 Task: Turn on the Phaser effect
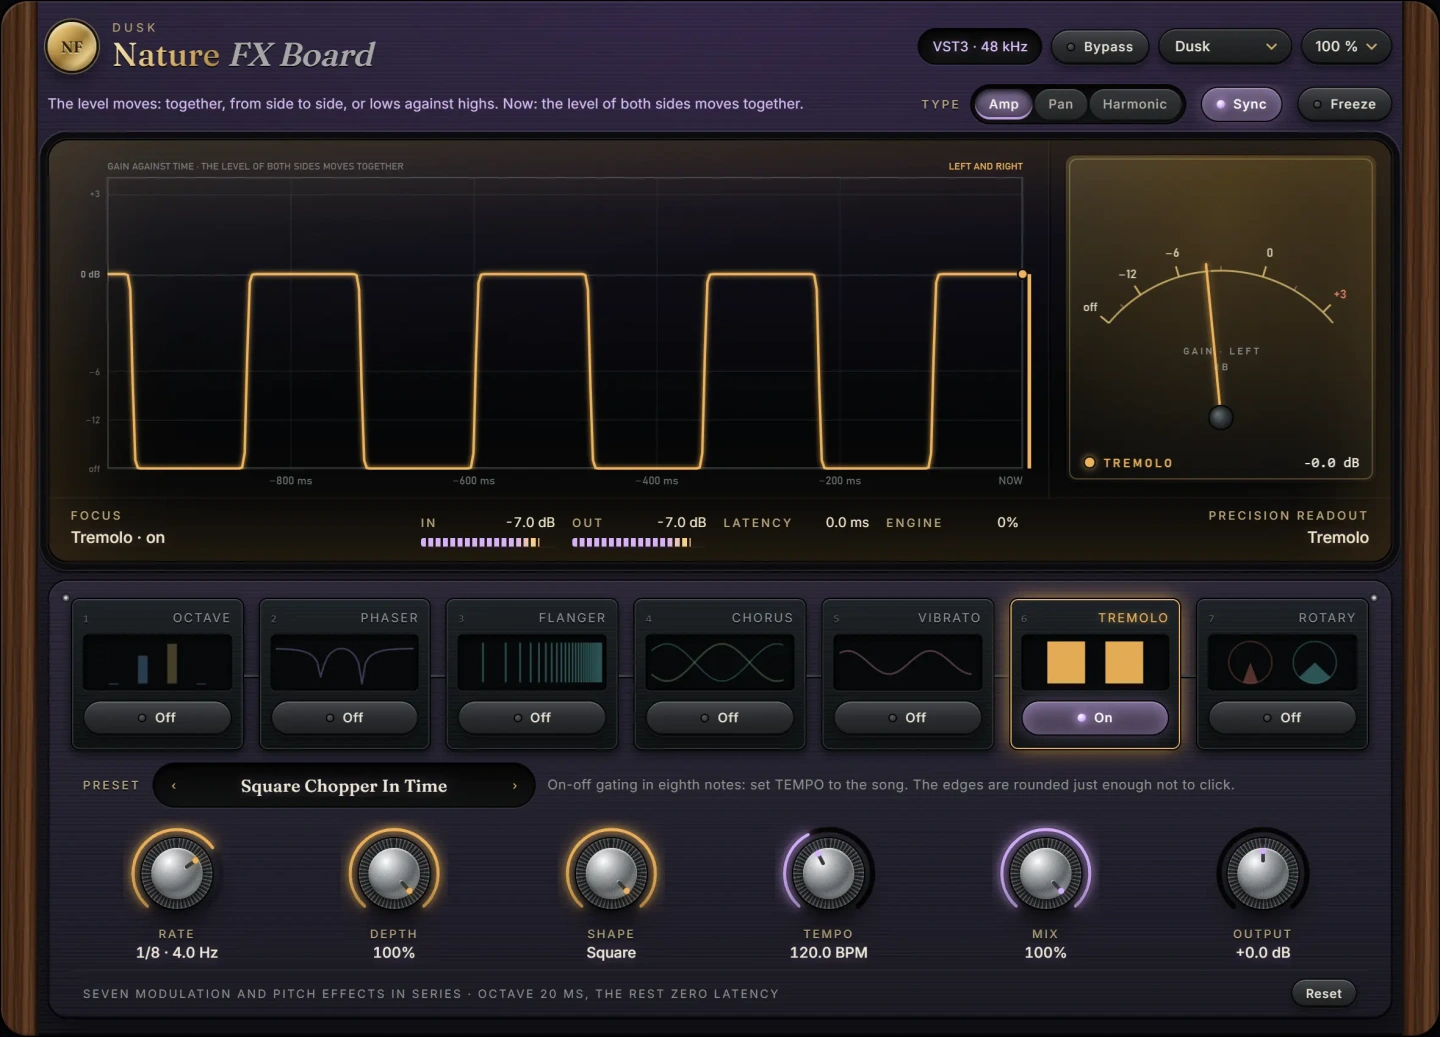pos(345,718)
